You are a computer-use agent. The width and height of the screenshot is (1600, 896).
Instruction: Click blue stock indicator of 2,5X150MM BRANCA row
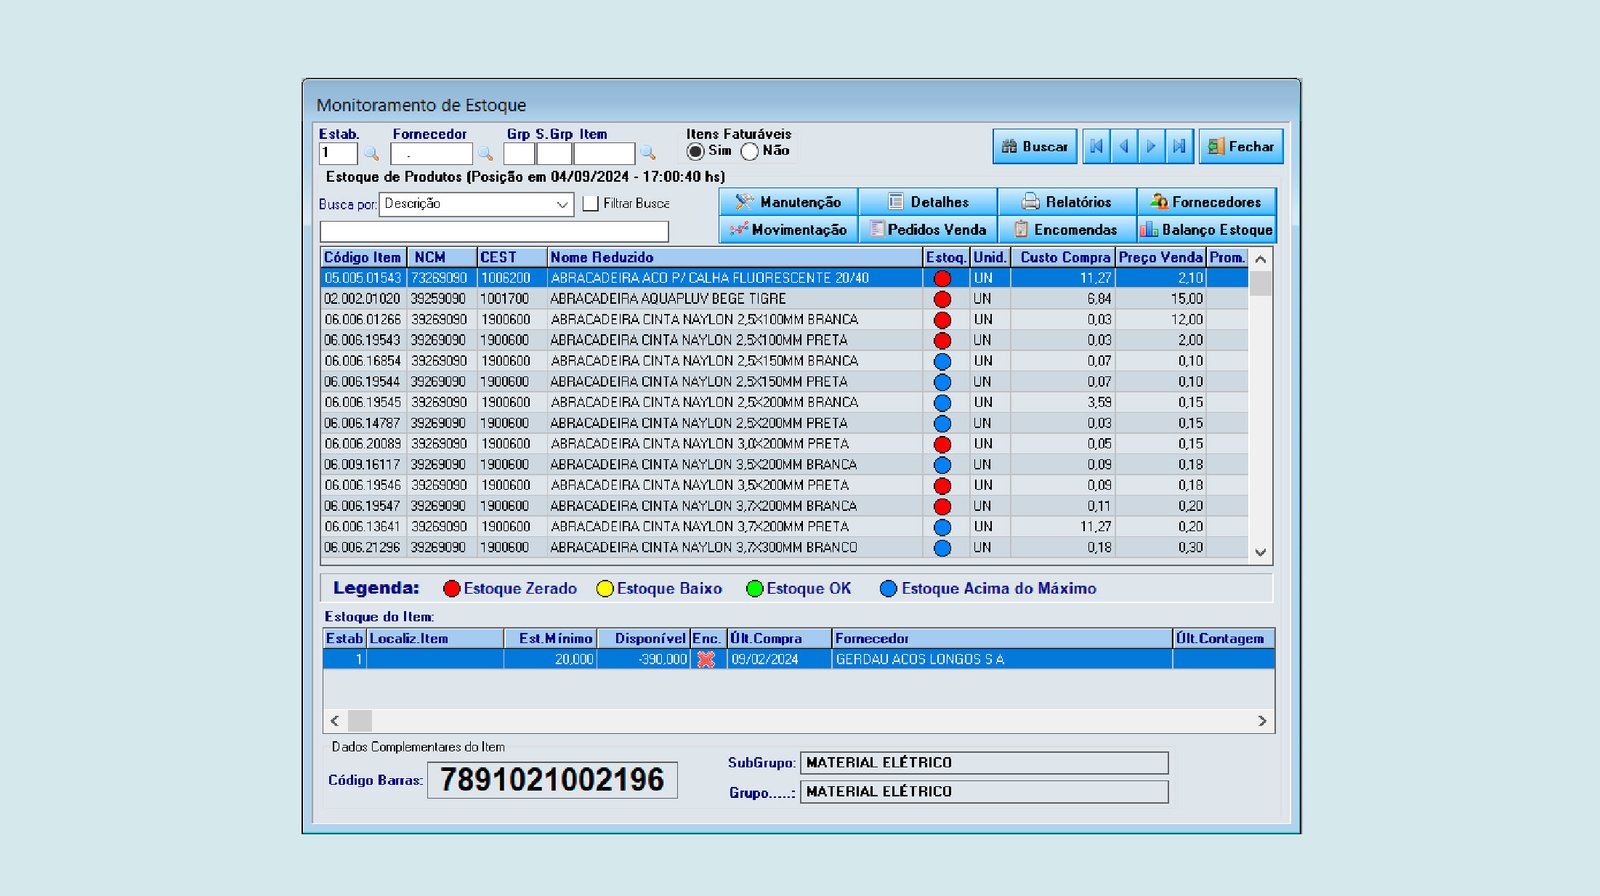(x=942, y=361)
